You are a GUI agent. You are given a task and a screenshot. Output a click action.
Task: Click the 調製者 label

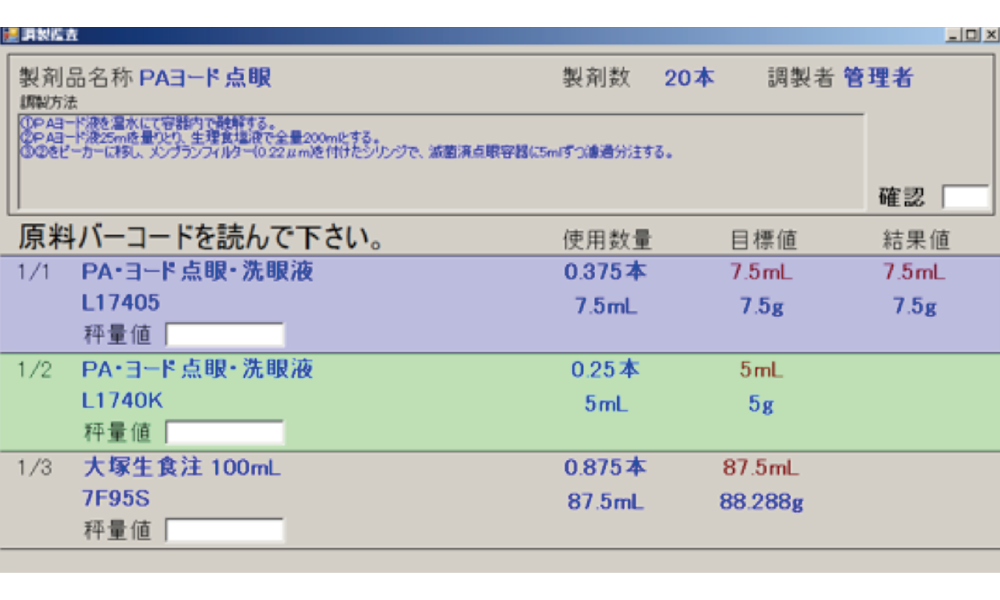point(801,78)
